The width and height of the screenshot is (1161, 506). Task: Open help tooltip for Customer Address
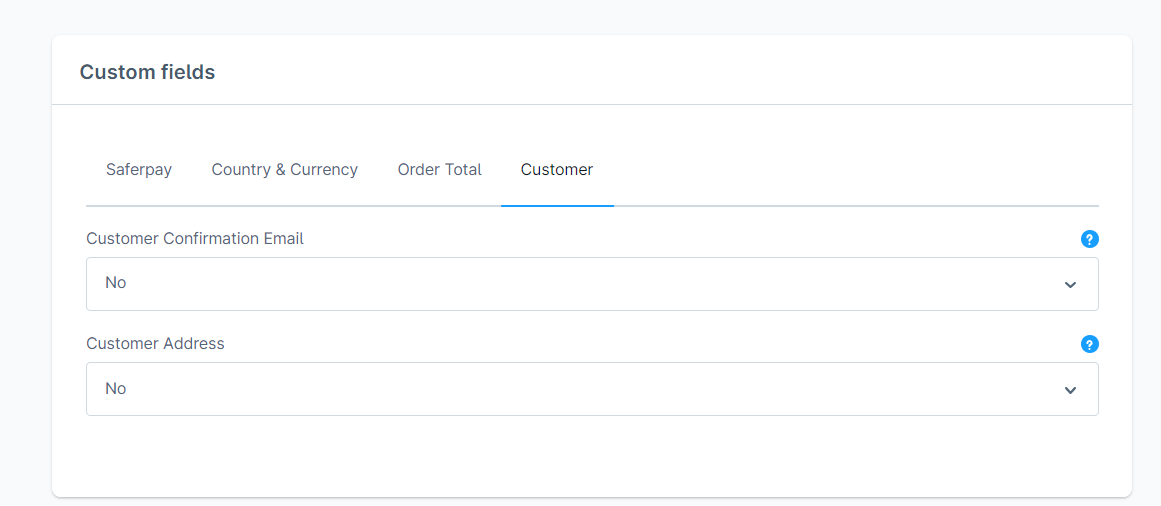tap(1090, 344)
